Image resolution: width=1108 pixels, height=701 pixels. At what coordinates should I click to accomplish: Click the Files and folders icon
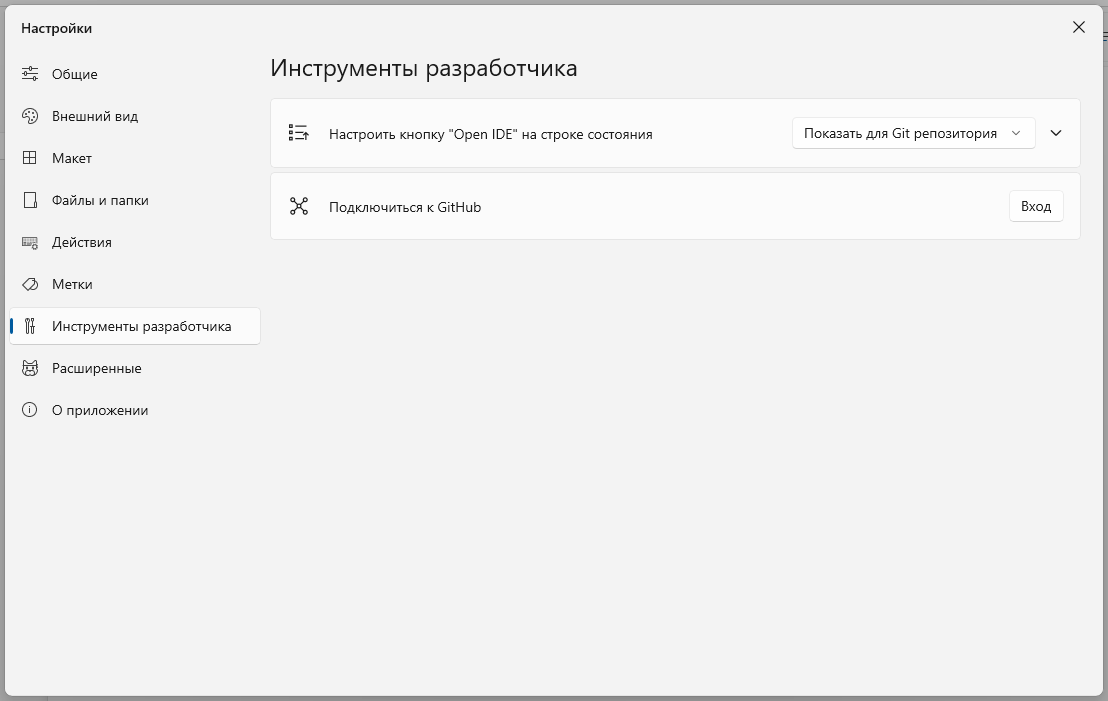(30, 200)
